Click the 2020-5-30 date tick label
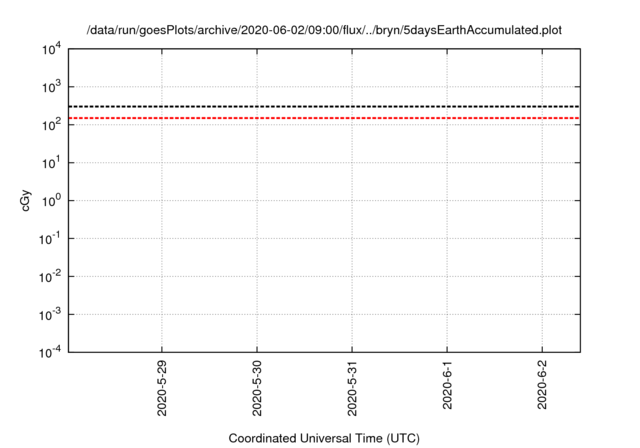 pyautogui.click(x=257, y=388)
